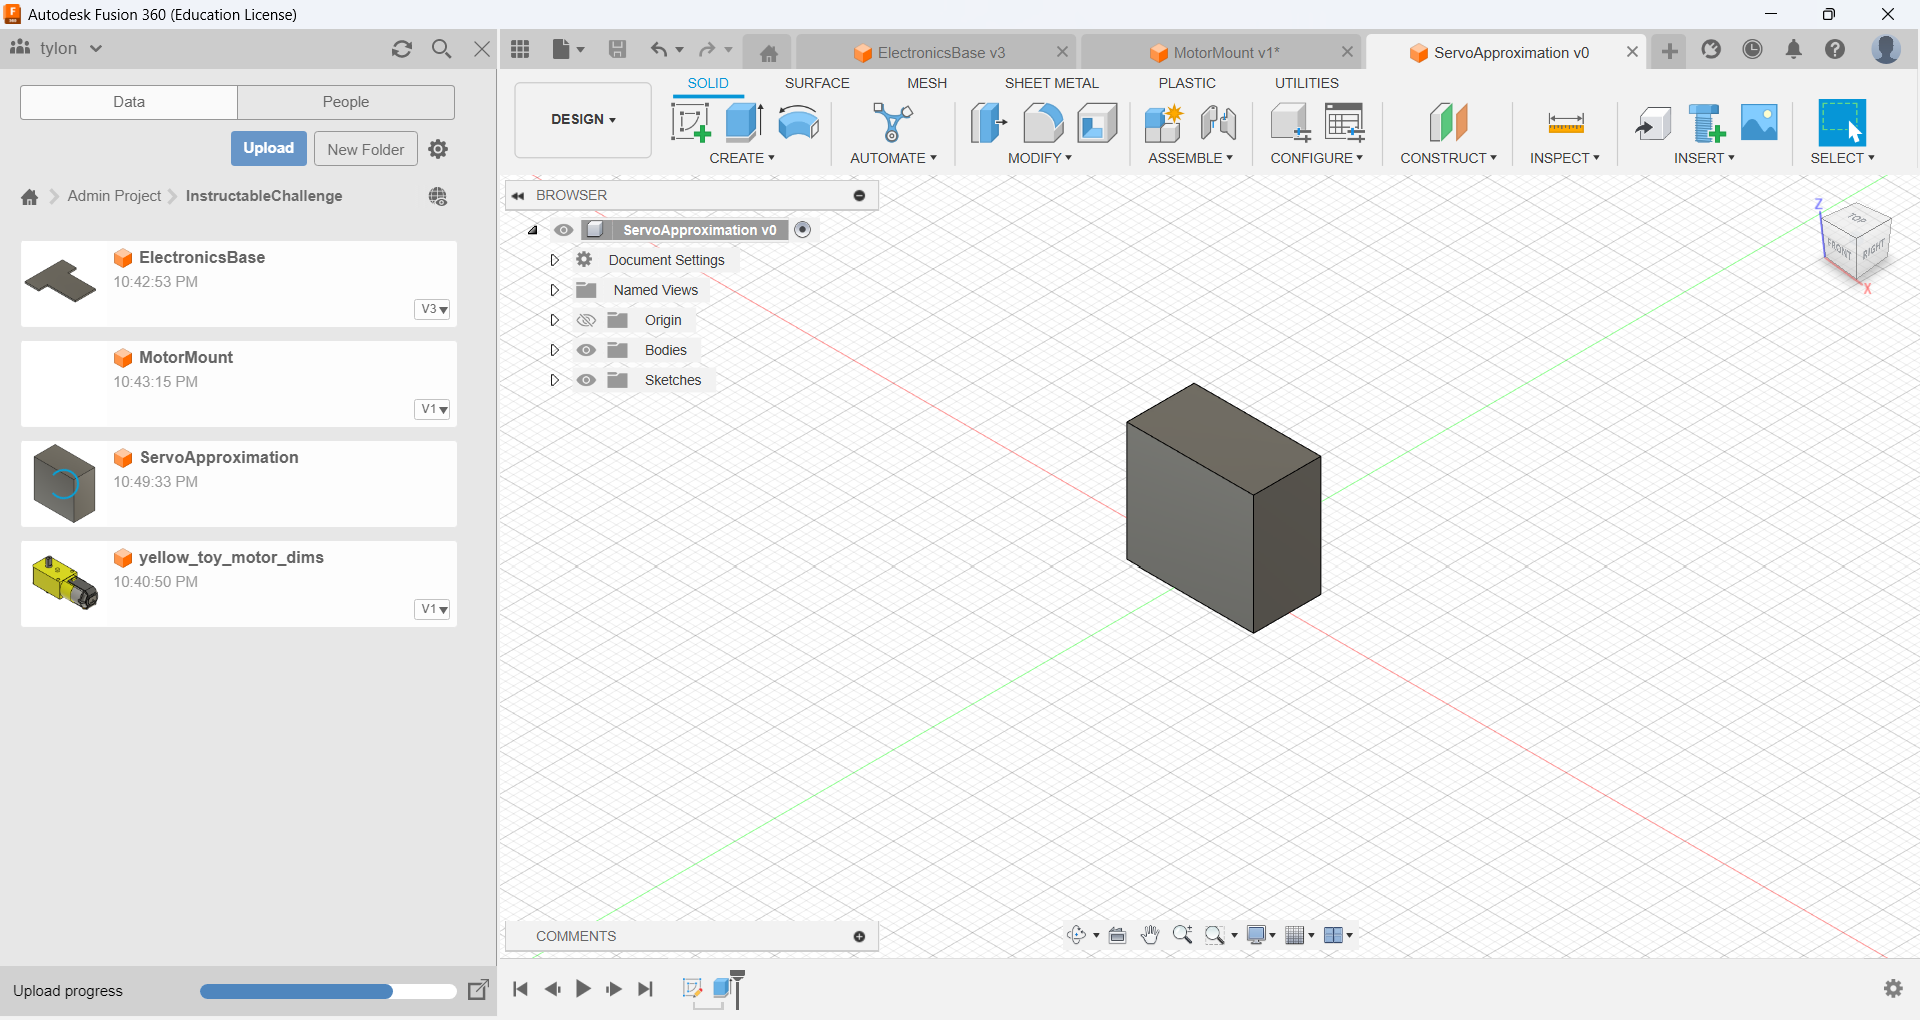The width and height of the screenshot is (1920, 1020).
Task: Select the Measure tool icon
Action: [x=1565, y=123]
